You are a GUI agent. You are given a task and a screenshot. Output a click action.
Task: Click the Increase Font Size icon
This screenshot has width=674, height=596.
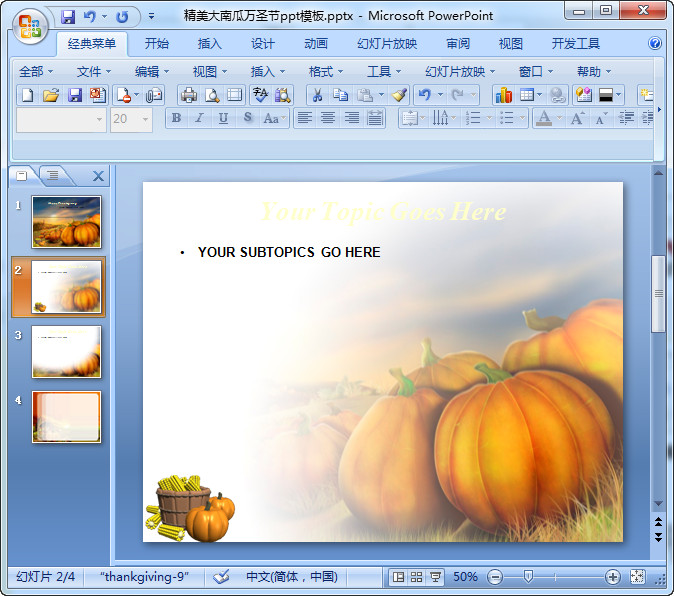point(577,118)
